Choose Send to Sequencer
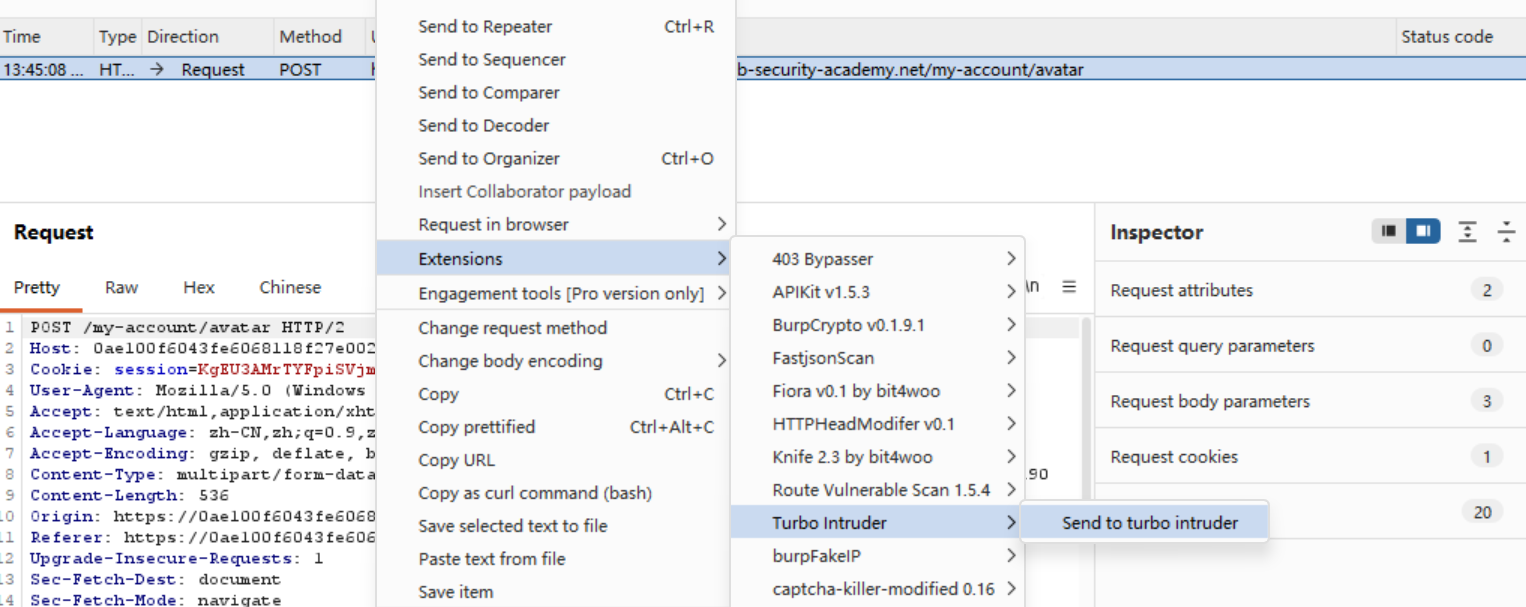The image size is (1526, 607). click(x=555, y=60)
